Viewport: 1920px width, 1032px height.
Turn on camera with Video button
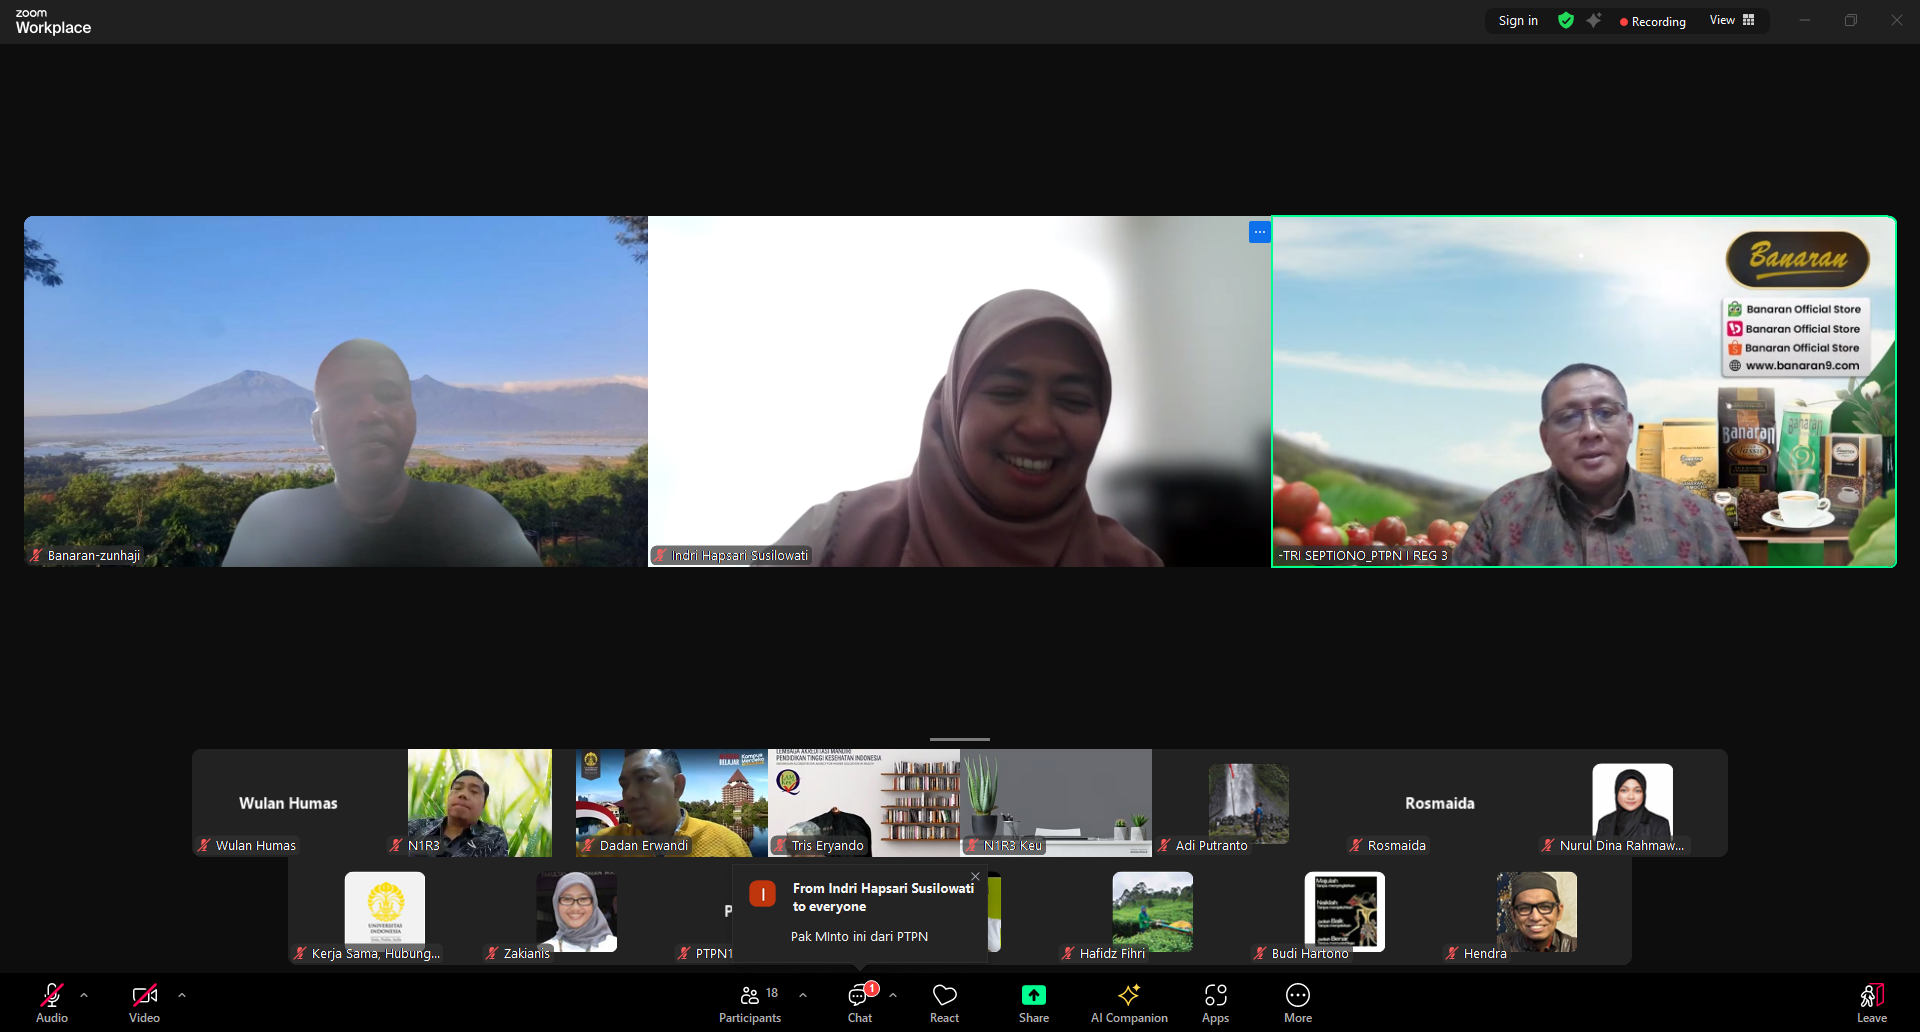click(144, 1003)
